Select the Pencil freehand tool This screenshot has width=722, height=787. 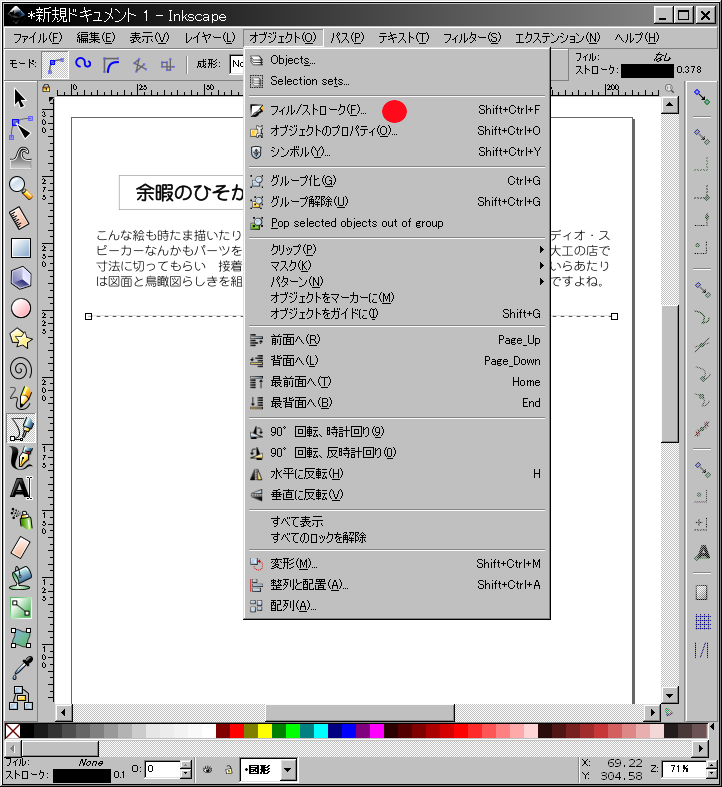point(20,398)
